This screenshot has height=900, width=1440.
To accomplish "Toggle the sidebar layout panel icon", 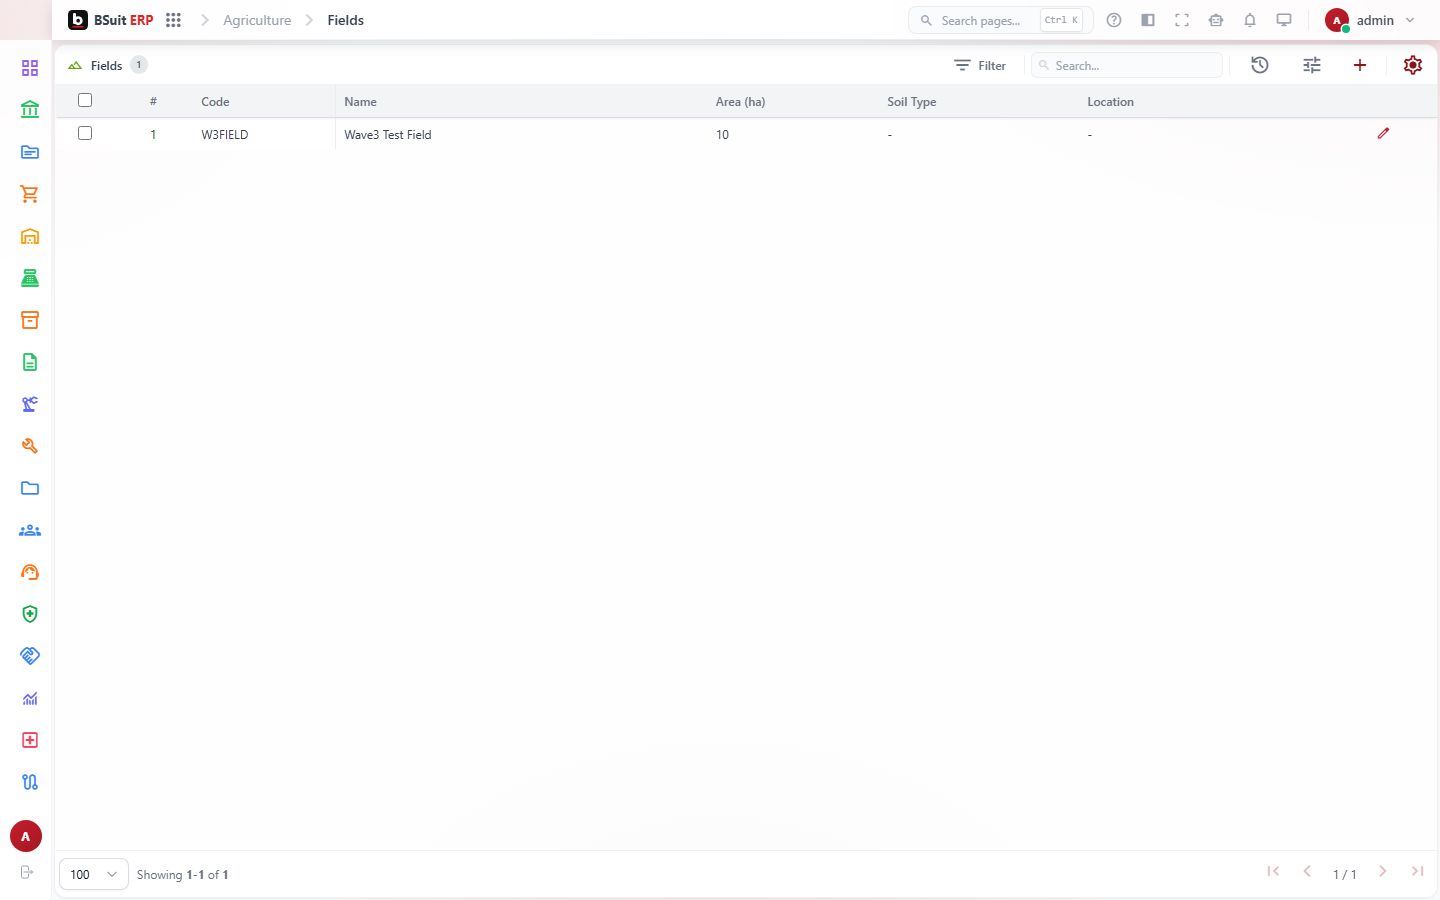I will coord(1148,20).
